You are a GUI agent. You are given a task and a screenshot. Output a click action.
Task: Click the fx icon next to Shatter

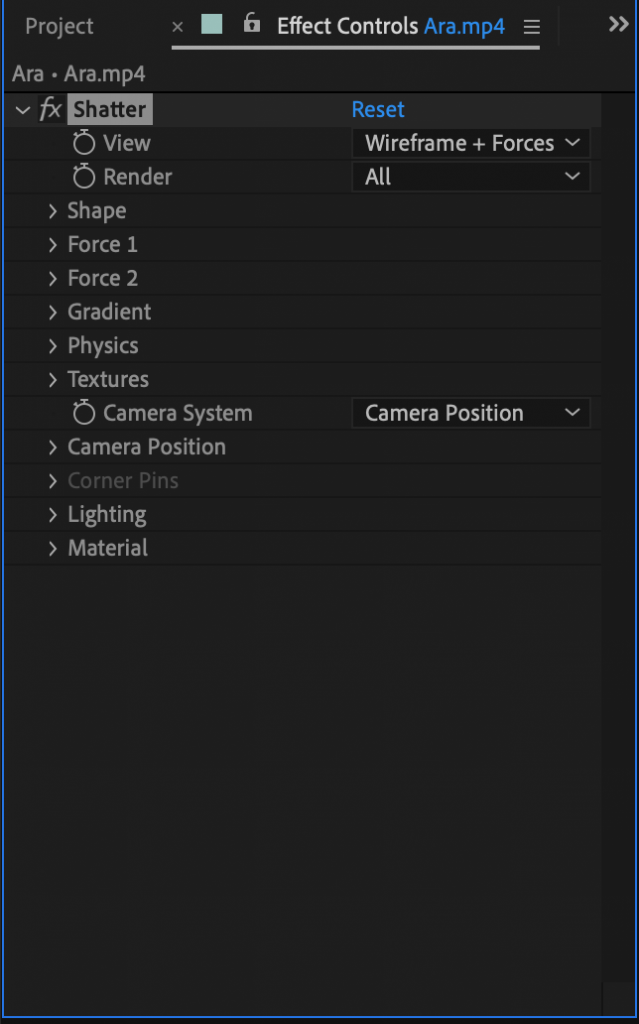(49, 109)
